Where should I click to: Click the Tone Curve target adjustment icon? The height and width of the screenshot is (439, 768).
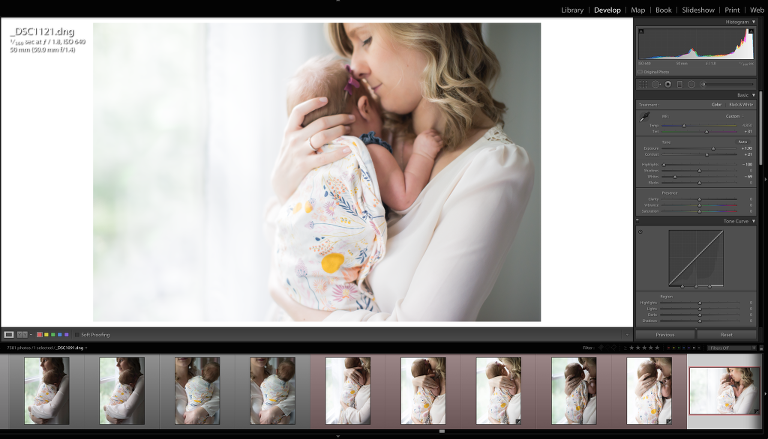coord(641,231)
